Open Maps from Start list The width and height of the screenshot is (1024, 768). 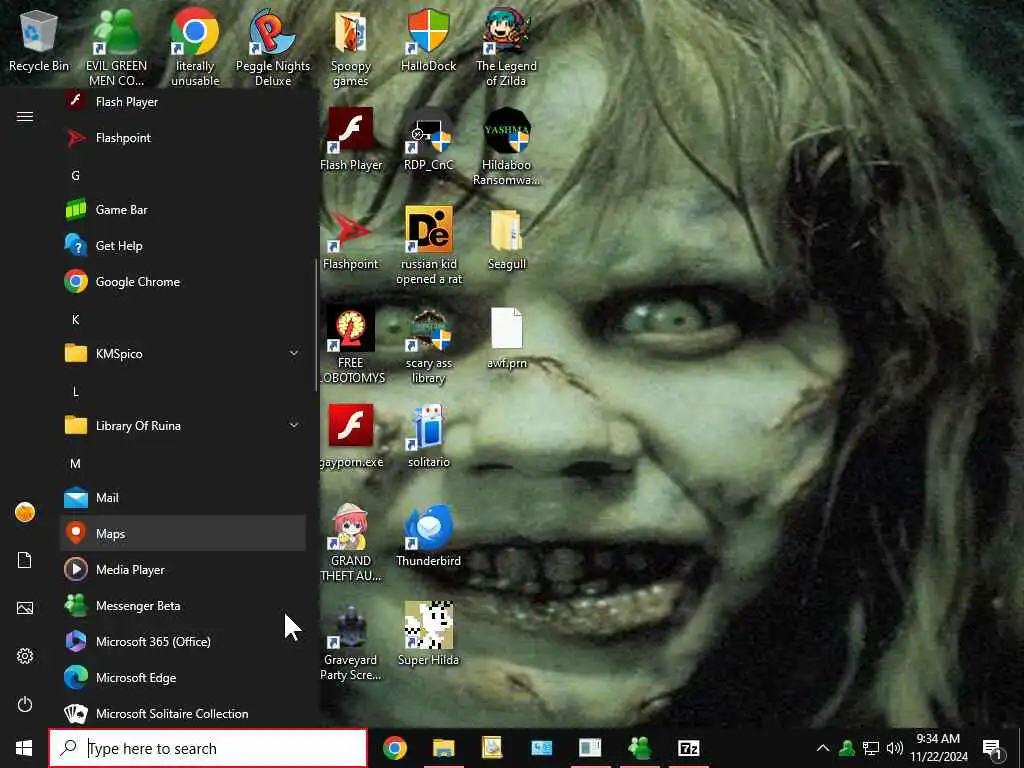pos(183,534)
